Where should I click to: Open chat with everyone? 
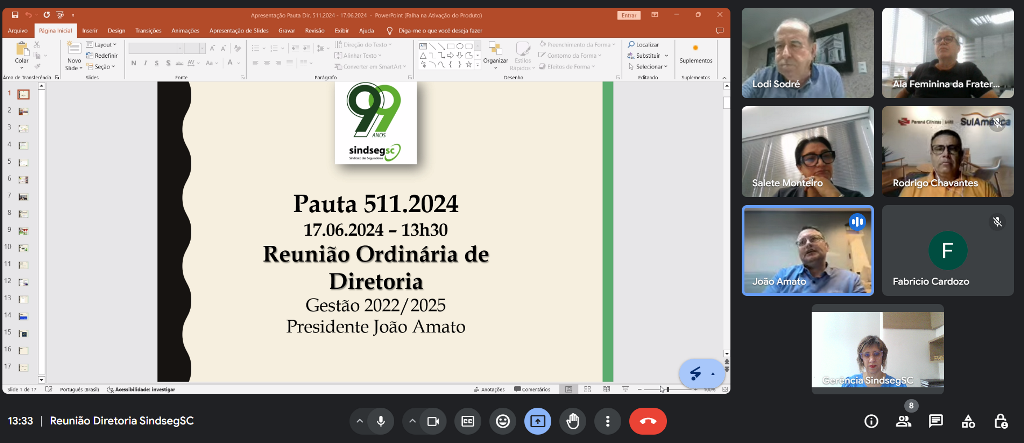pos(935,421)
